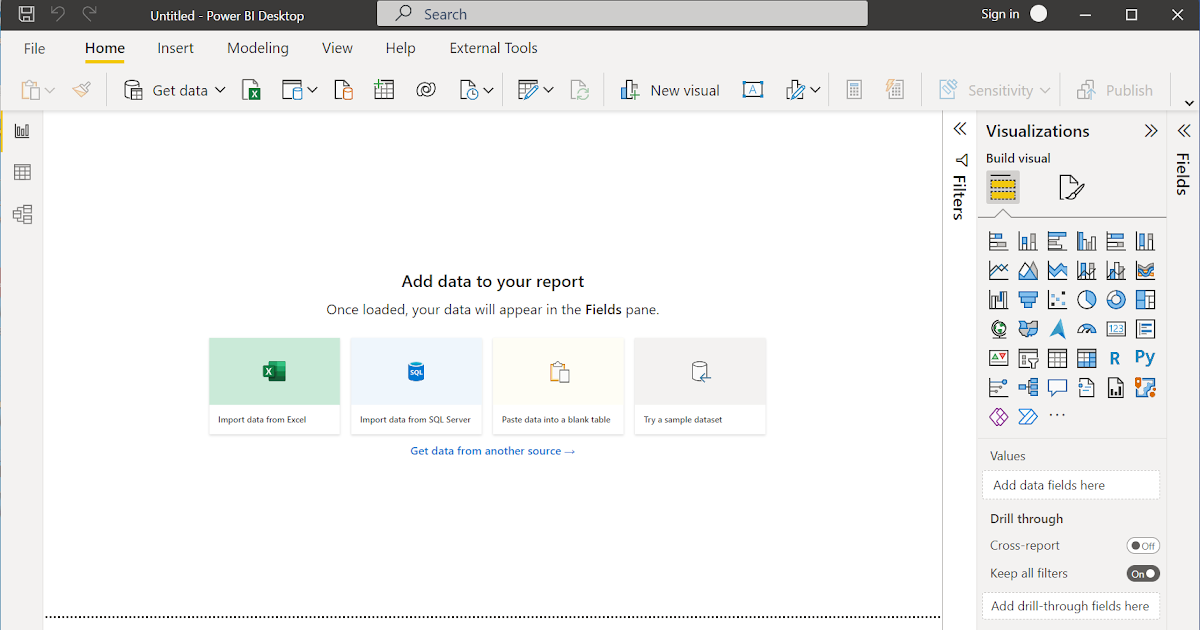This screenshot has height=630, width=1200.
Task: Open the Get data dropdown arrow
Action: tap(220, 90)
